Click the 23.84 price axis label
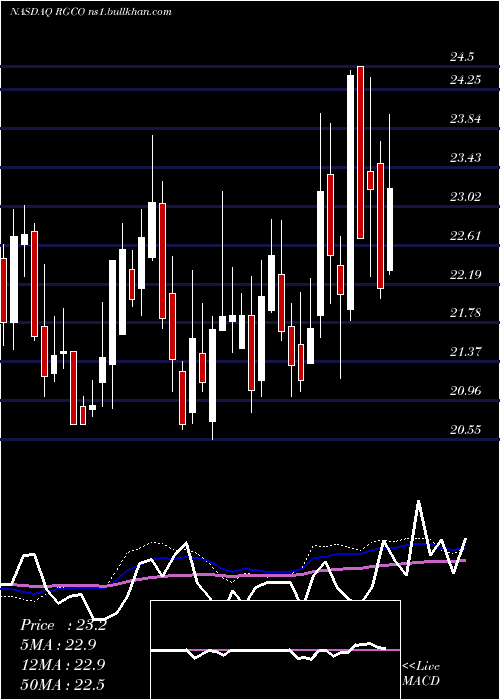The image size is (500, 700). coord(466,119)
